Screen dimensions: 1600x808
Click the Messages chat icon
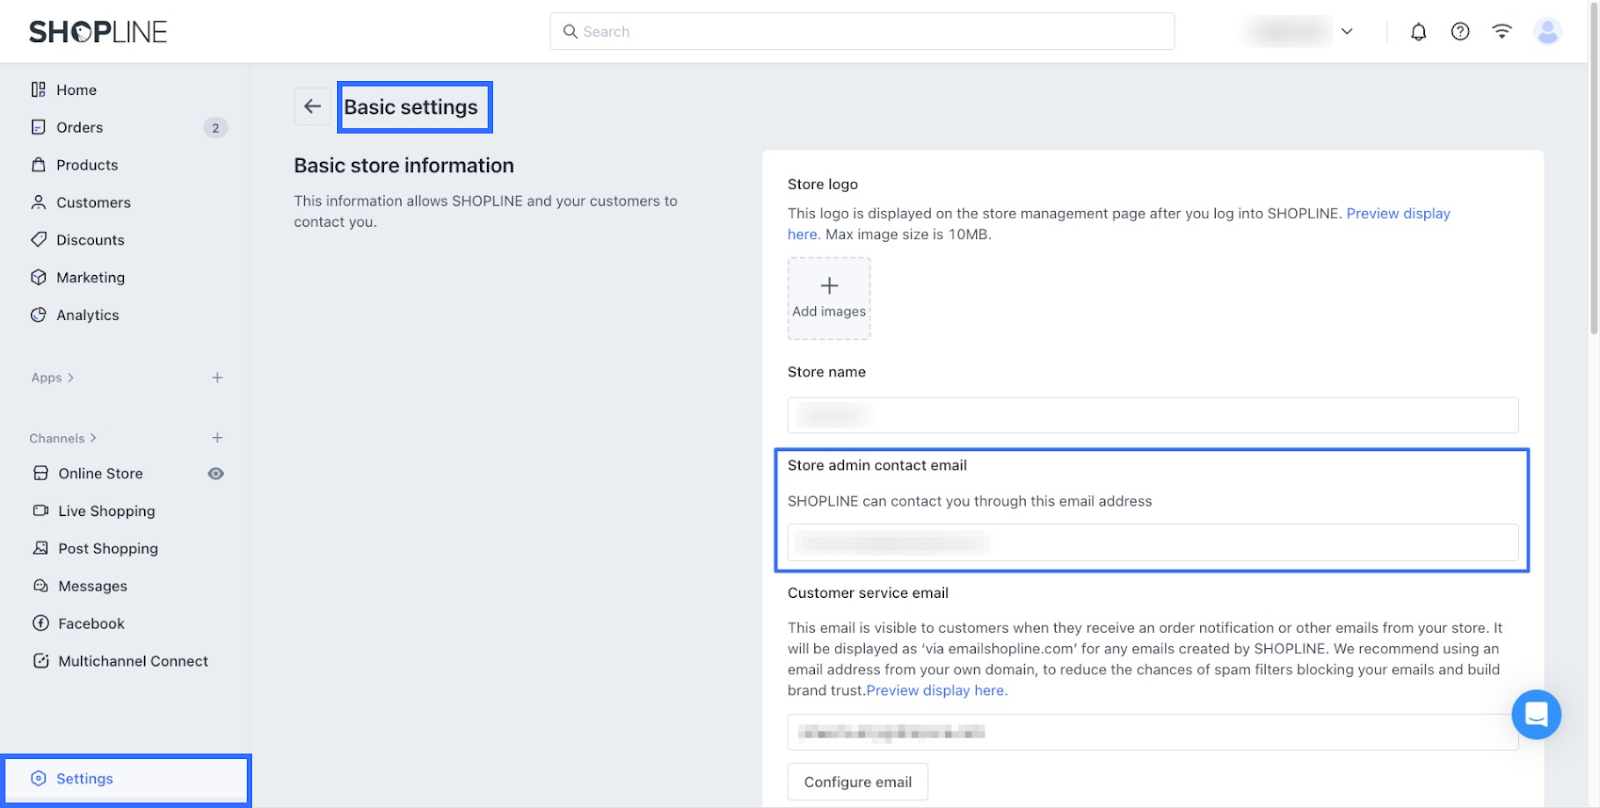(x=41, y=586)
